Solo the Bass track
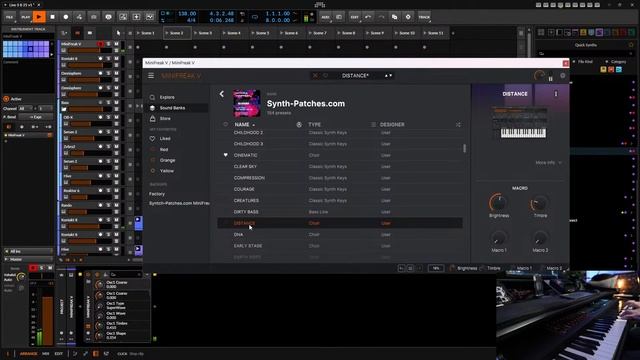This screenshot has width=640, height=360. click(109, 102)
